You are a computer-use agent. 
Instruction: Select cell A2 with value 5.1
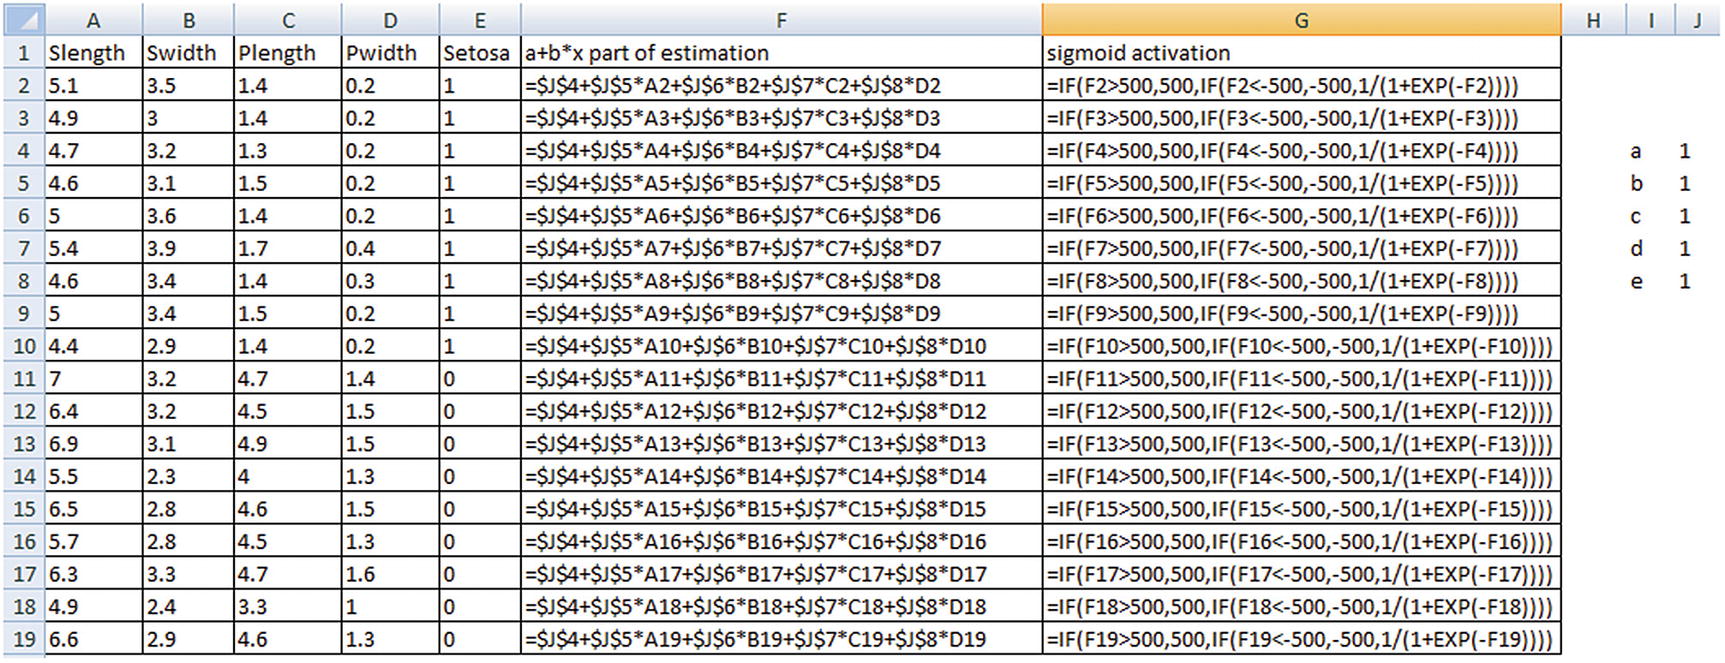click(94, 86)
